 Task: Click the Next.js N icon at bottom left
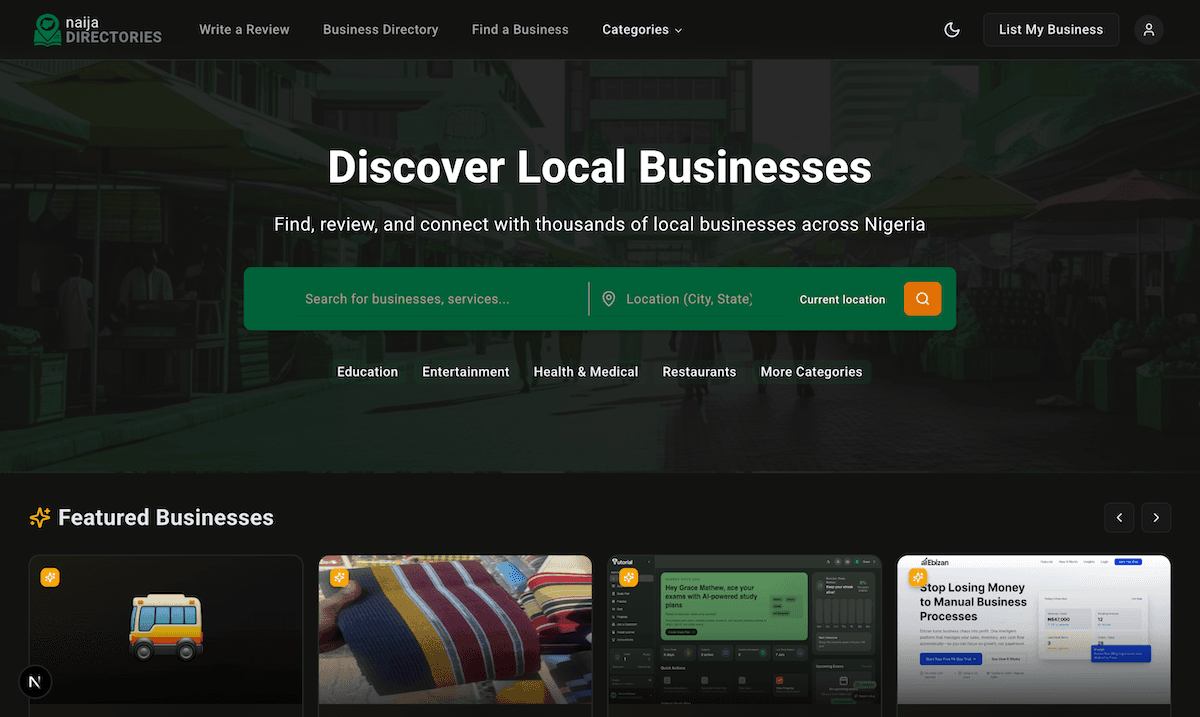pyautogui.click(x=35, y=681)
